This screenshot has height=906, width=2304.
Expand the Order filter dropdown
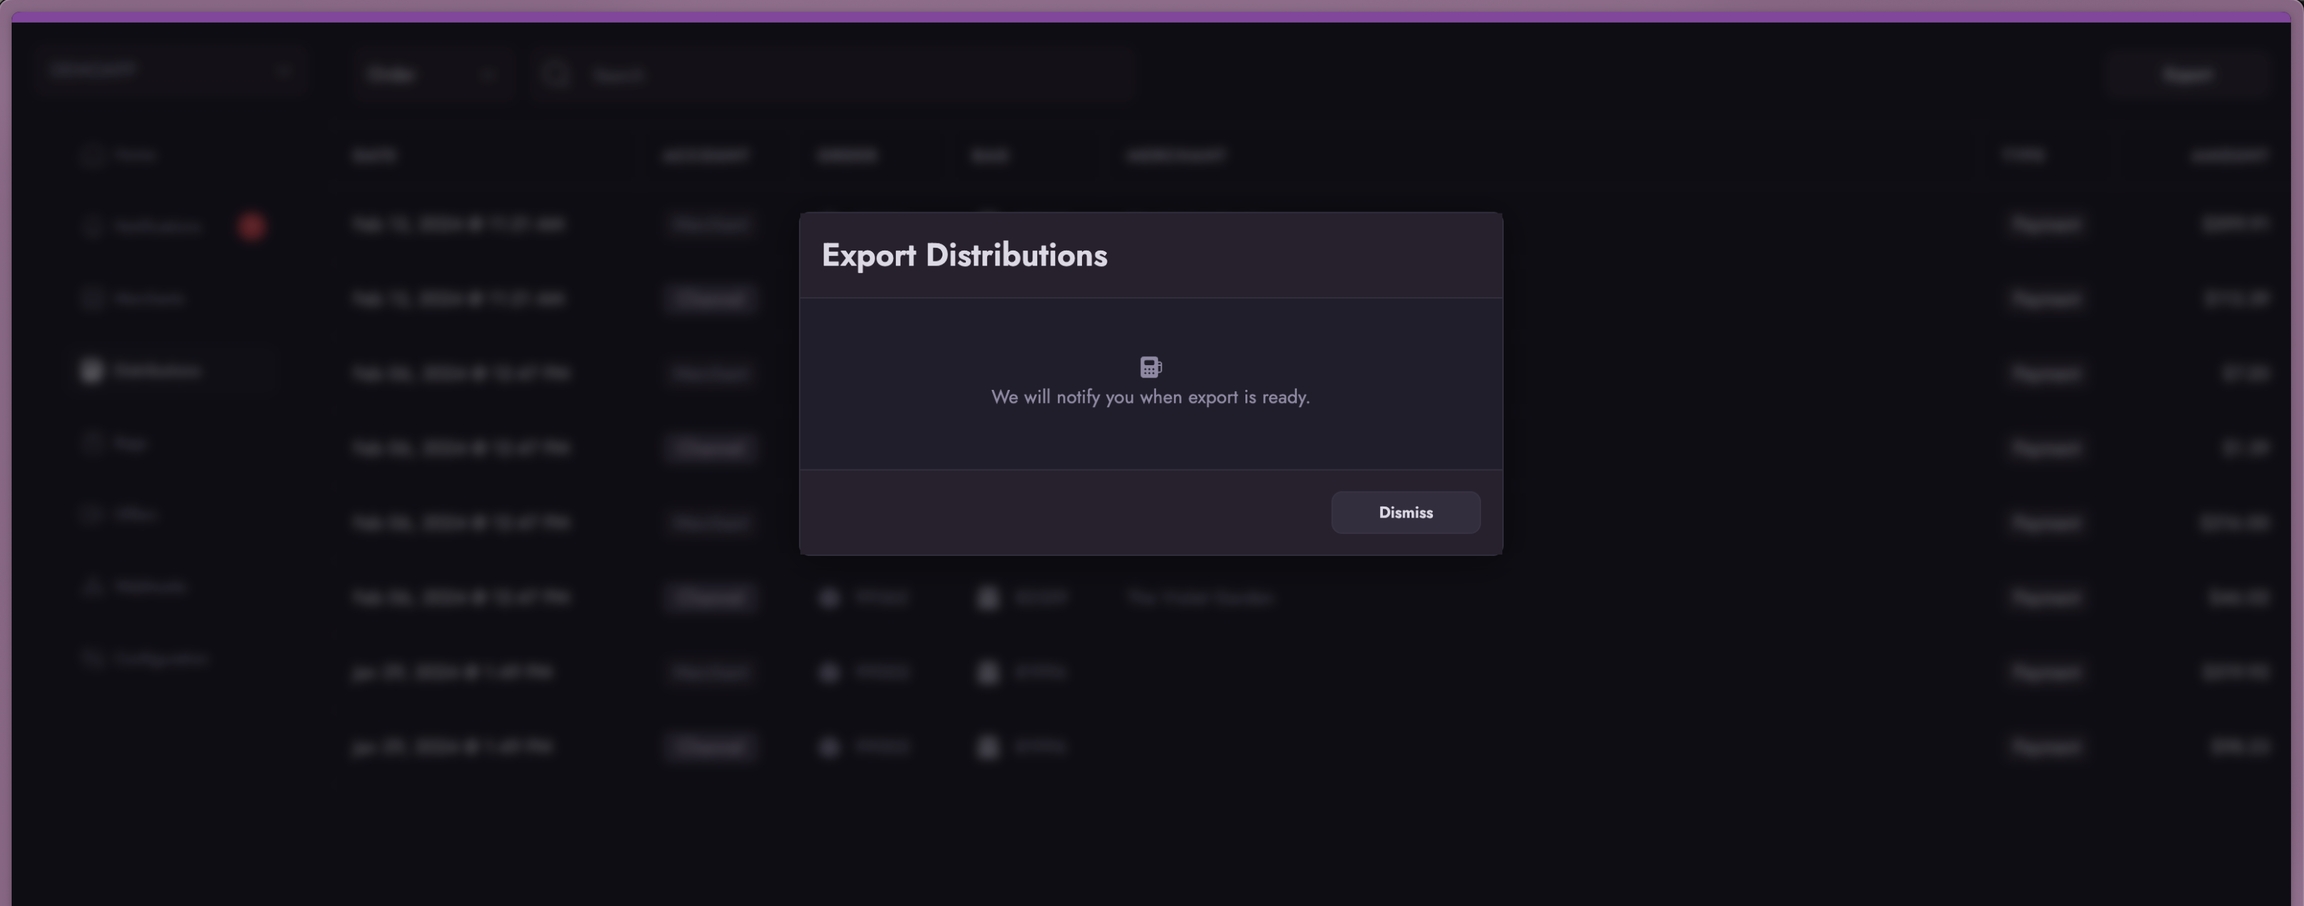coord(432,74)
